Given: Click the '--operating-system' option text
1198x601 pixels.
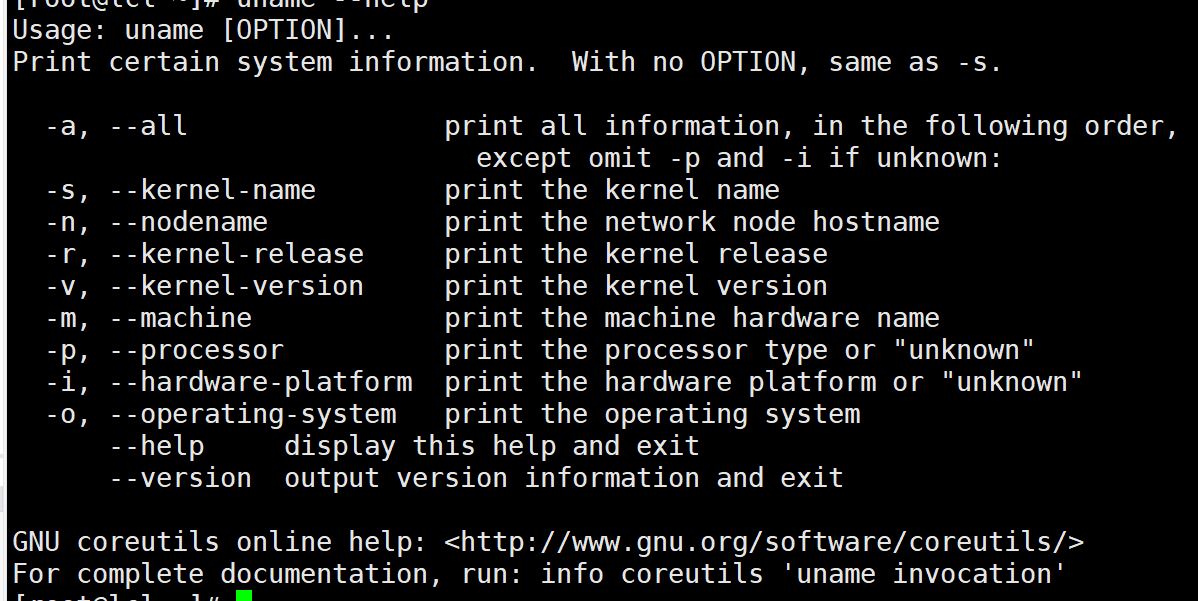Looking at the screenshot, I should (253, 415).
